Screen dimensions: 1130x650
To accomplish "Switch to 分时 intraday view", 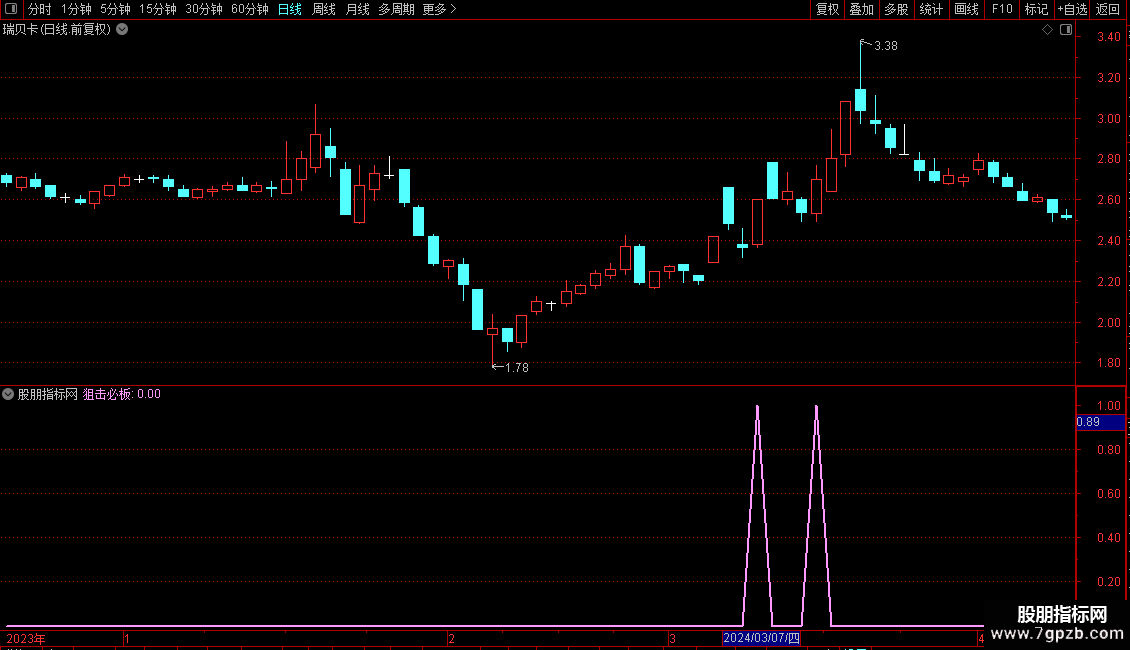I will point(40,9).
